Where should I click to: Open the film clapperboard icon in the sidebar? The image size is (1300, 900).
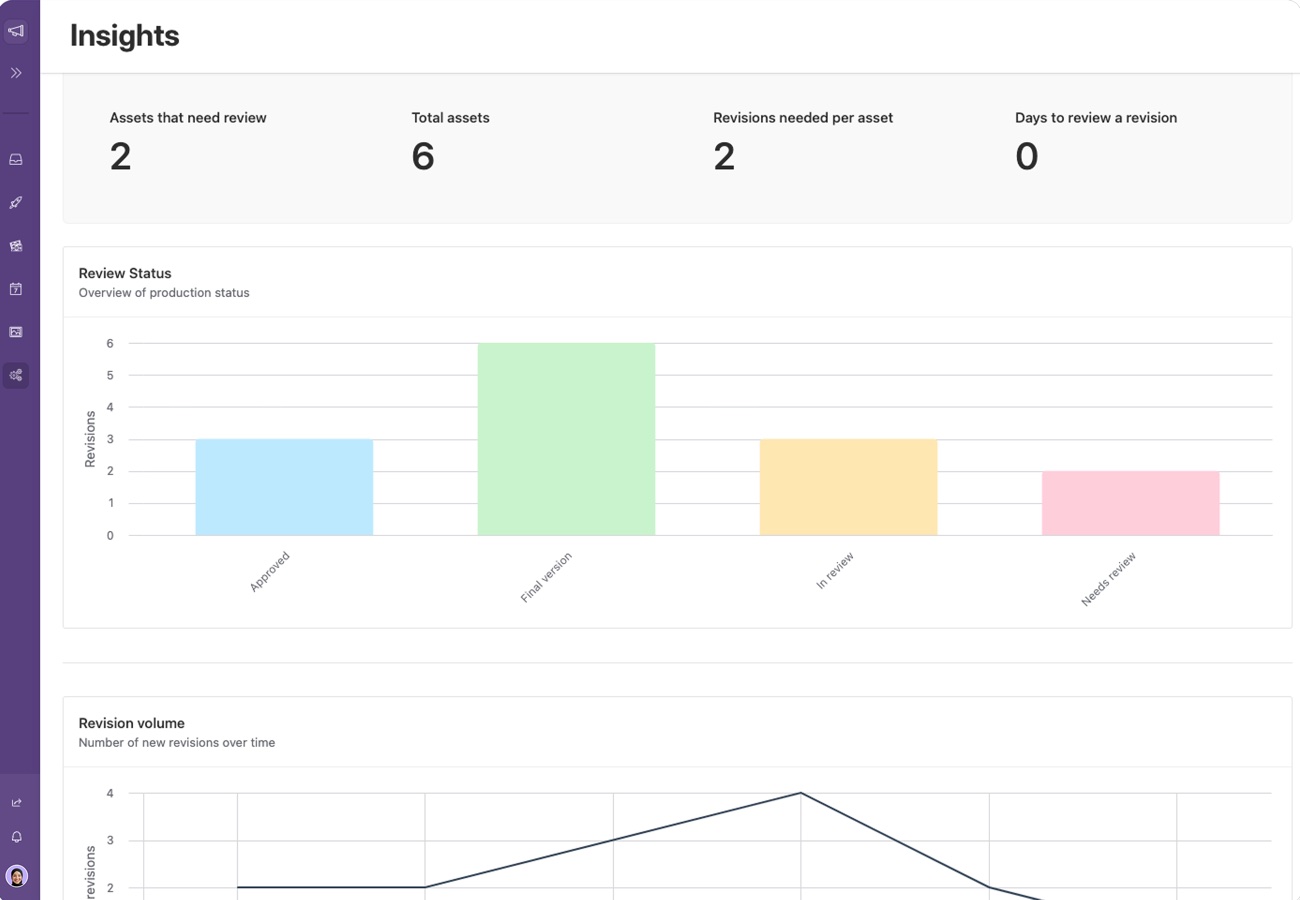point(16,246)
